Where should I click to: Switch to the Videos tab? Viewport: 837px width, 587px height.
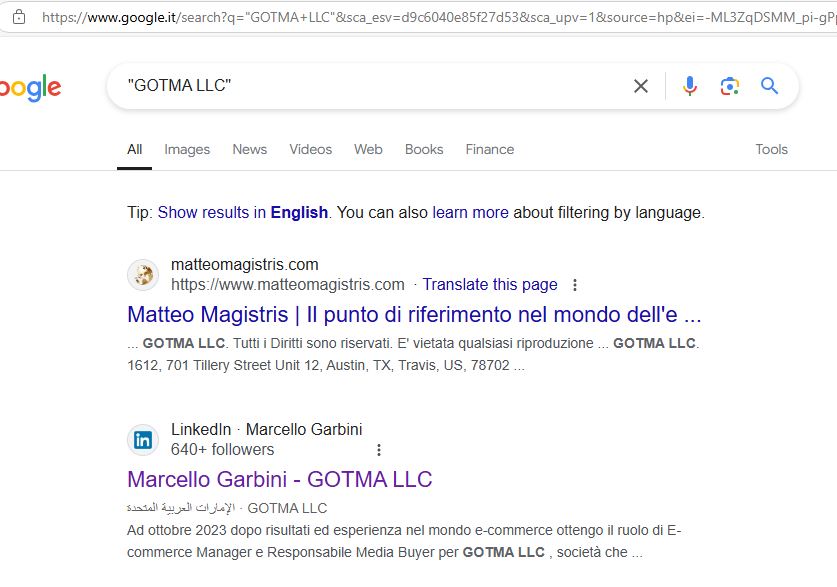(x=311, y=149)
